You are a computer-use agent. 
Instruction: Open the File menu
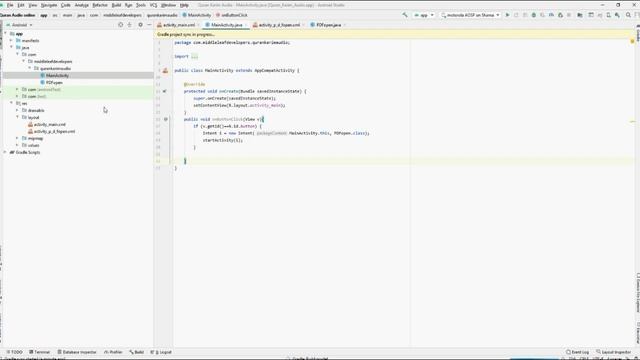point(10,5)
